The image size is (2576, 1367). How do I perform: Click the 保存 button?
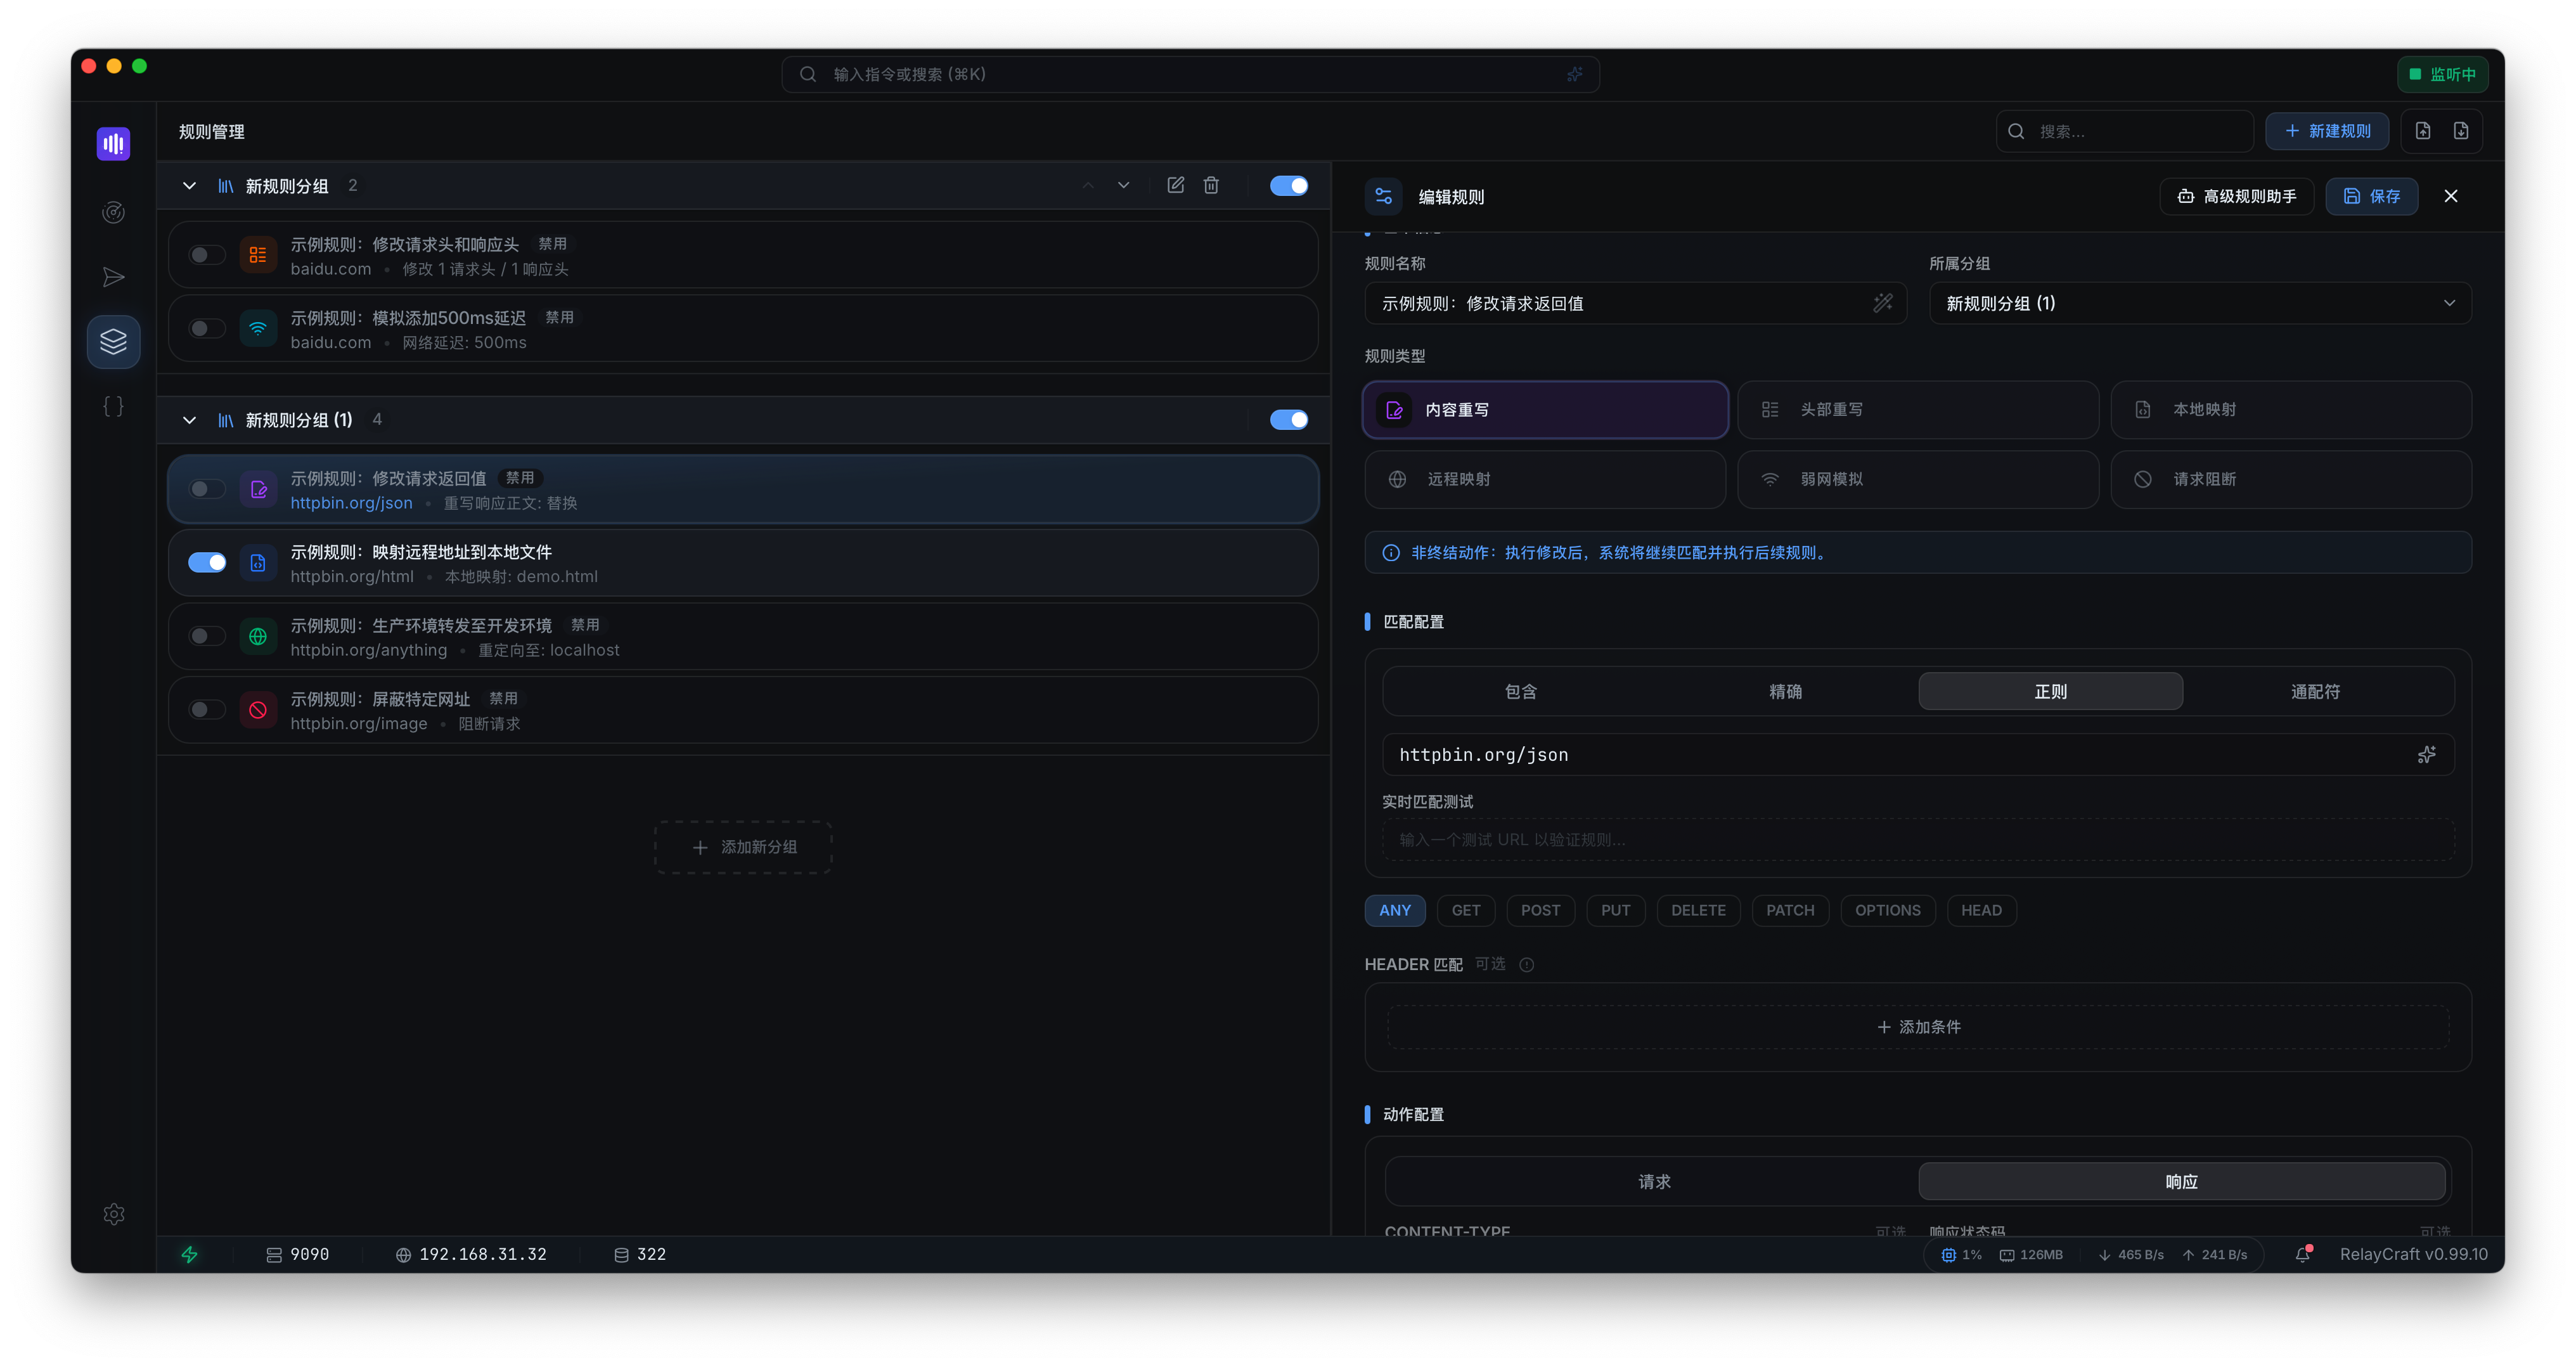(2371, 196)
